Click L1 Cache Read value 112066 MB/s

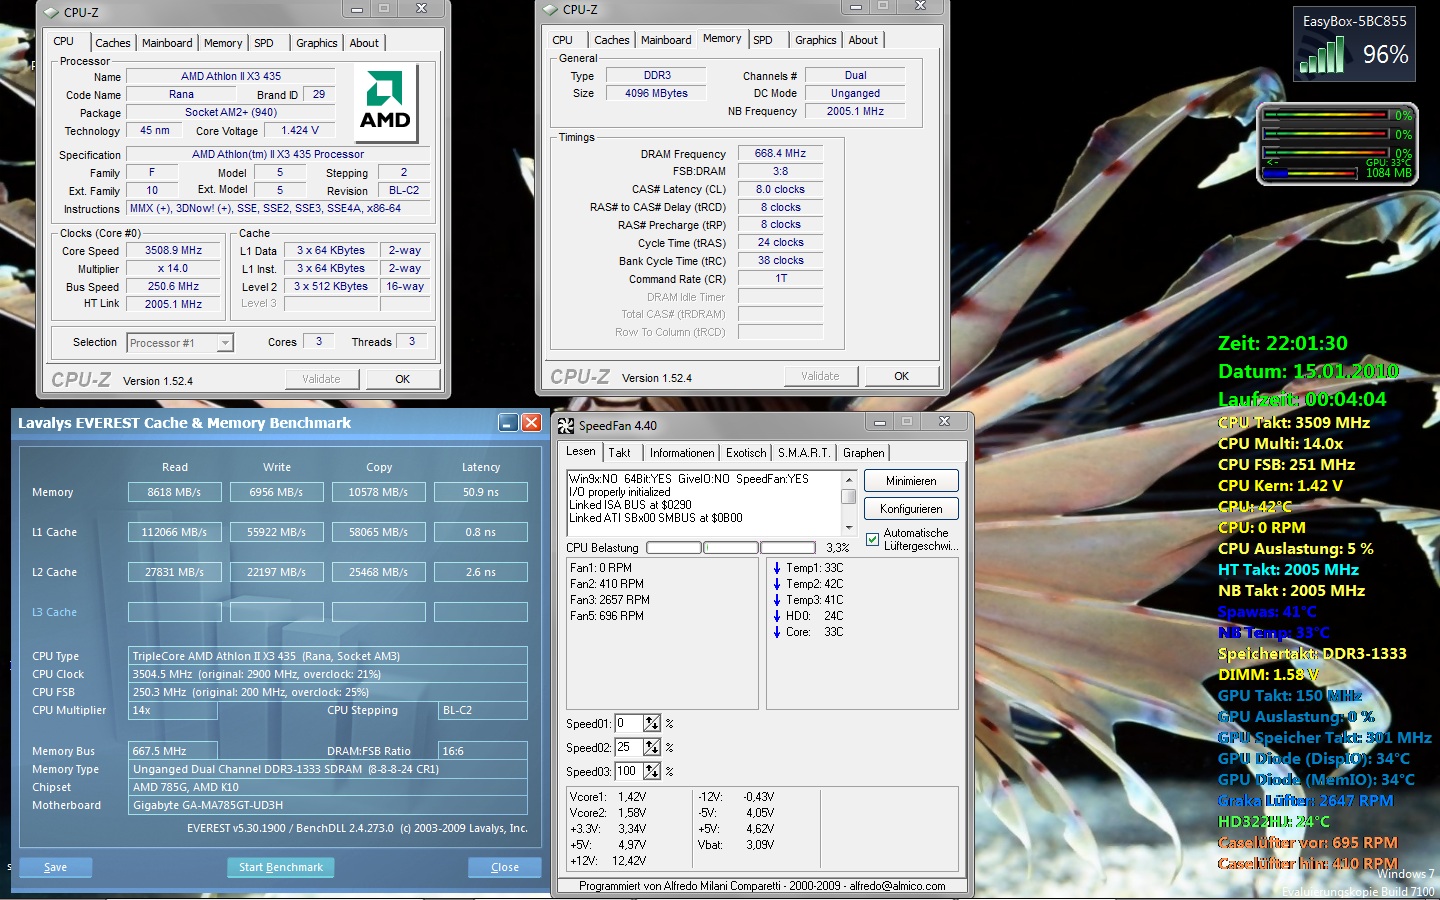click(x=174, y=532)
